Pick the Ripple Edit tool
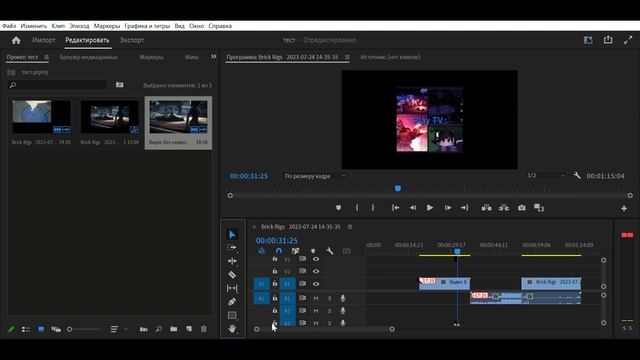 (232, 261)
